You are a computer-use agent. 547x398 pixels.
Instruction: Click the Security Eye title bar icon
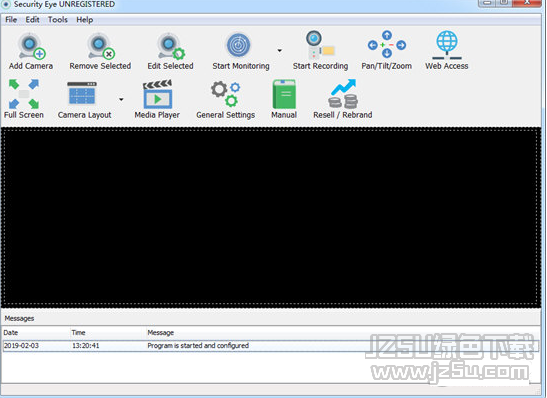pyautogui.click(x=6, y=4)
